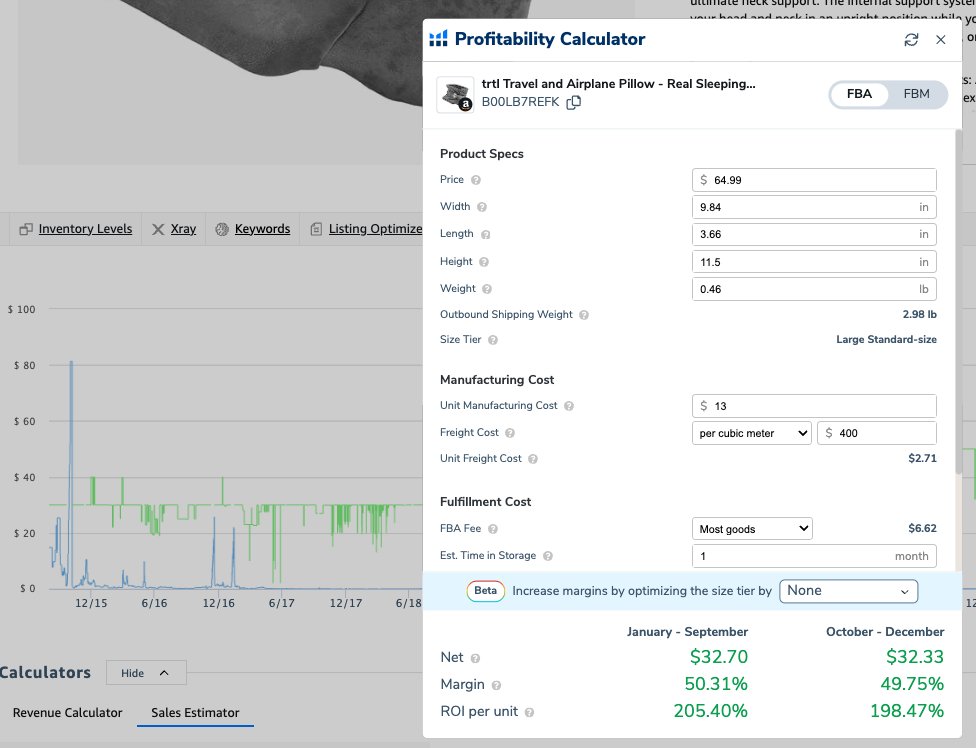Click the Xray X icon

click(x=158, y=230)
